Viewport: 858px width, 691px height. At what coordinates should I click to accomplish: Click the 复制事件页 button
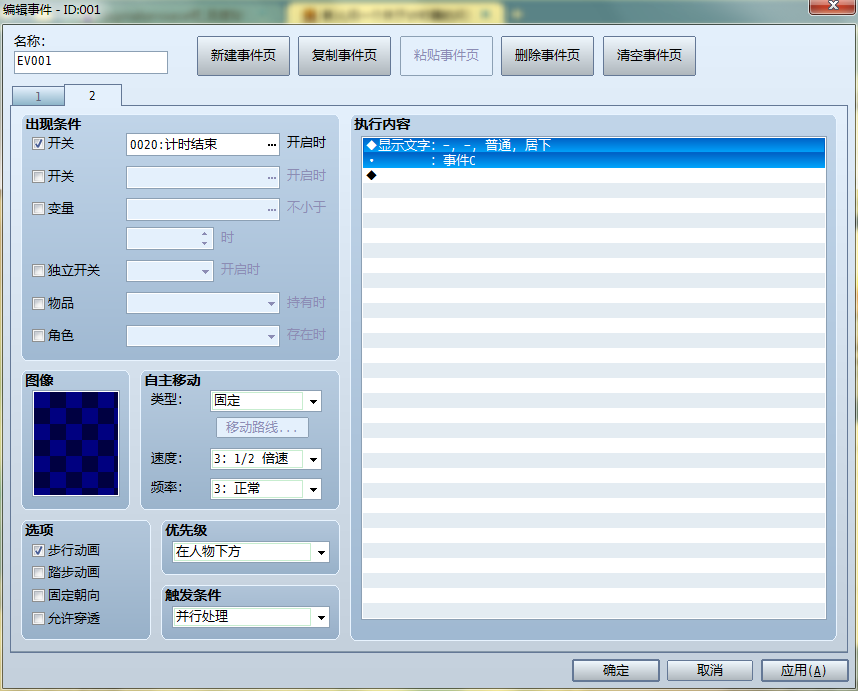(x=344, y=56)
